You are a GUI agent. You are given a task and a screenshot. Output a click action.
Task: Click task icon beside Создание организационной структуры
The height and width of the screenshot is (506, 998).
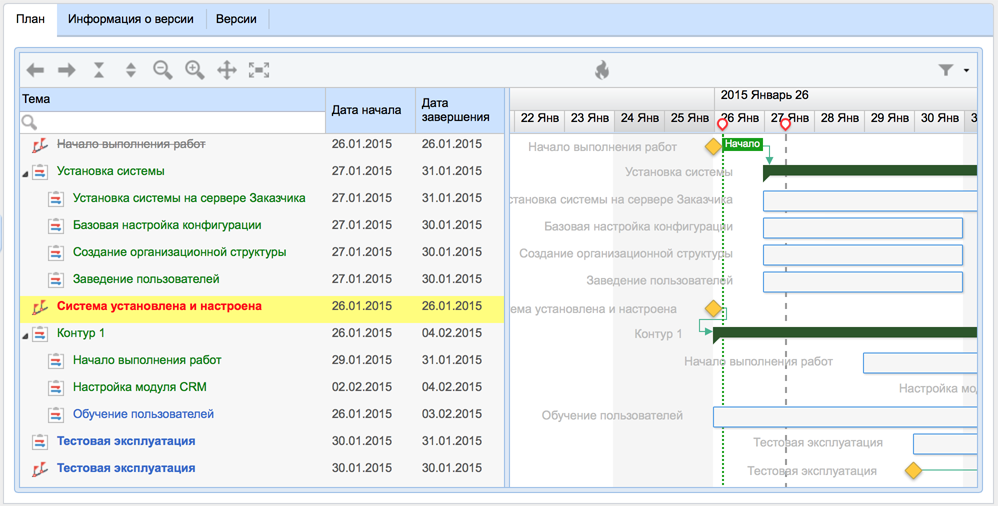(x=56, y=253)
